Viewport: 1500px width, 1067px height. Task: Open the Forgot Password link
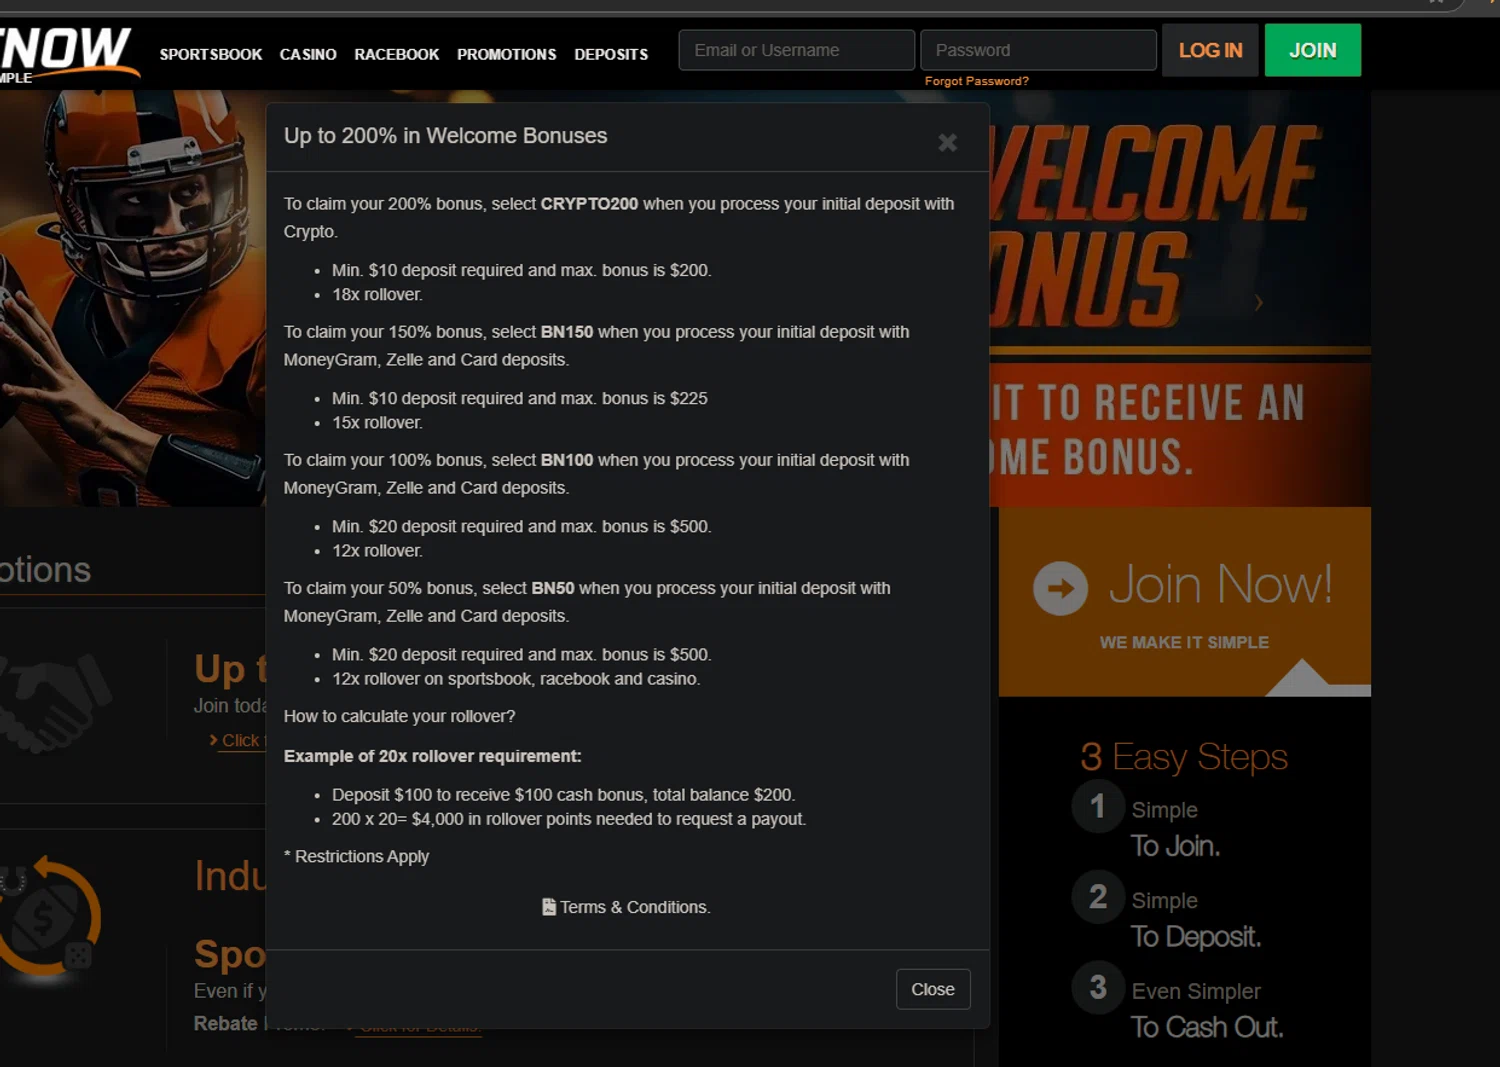976,81
